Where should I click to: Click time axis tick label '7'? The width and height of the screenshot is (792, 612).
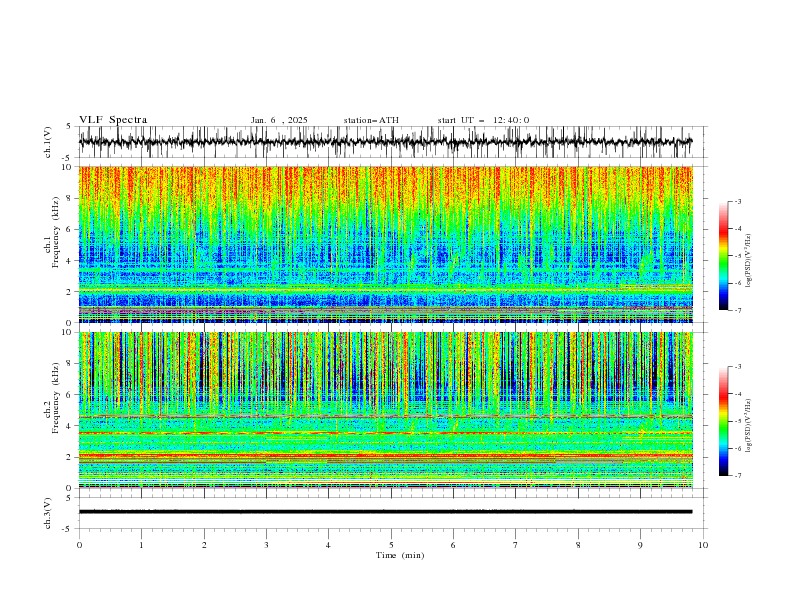tap(516, 545)
